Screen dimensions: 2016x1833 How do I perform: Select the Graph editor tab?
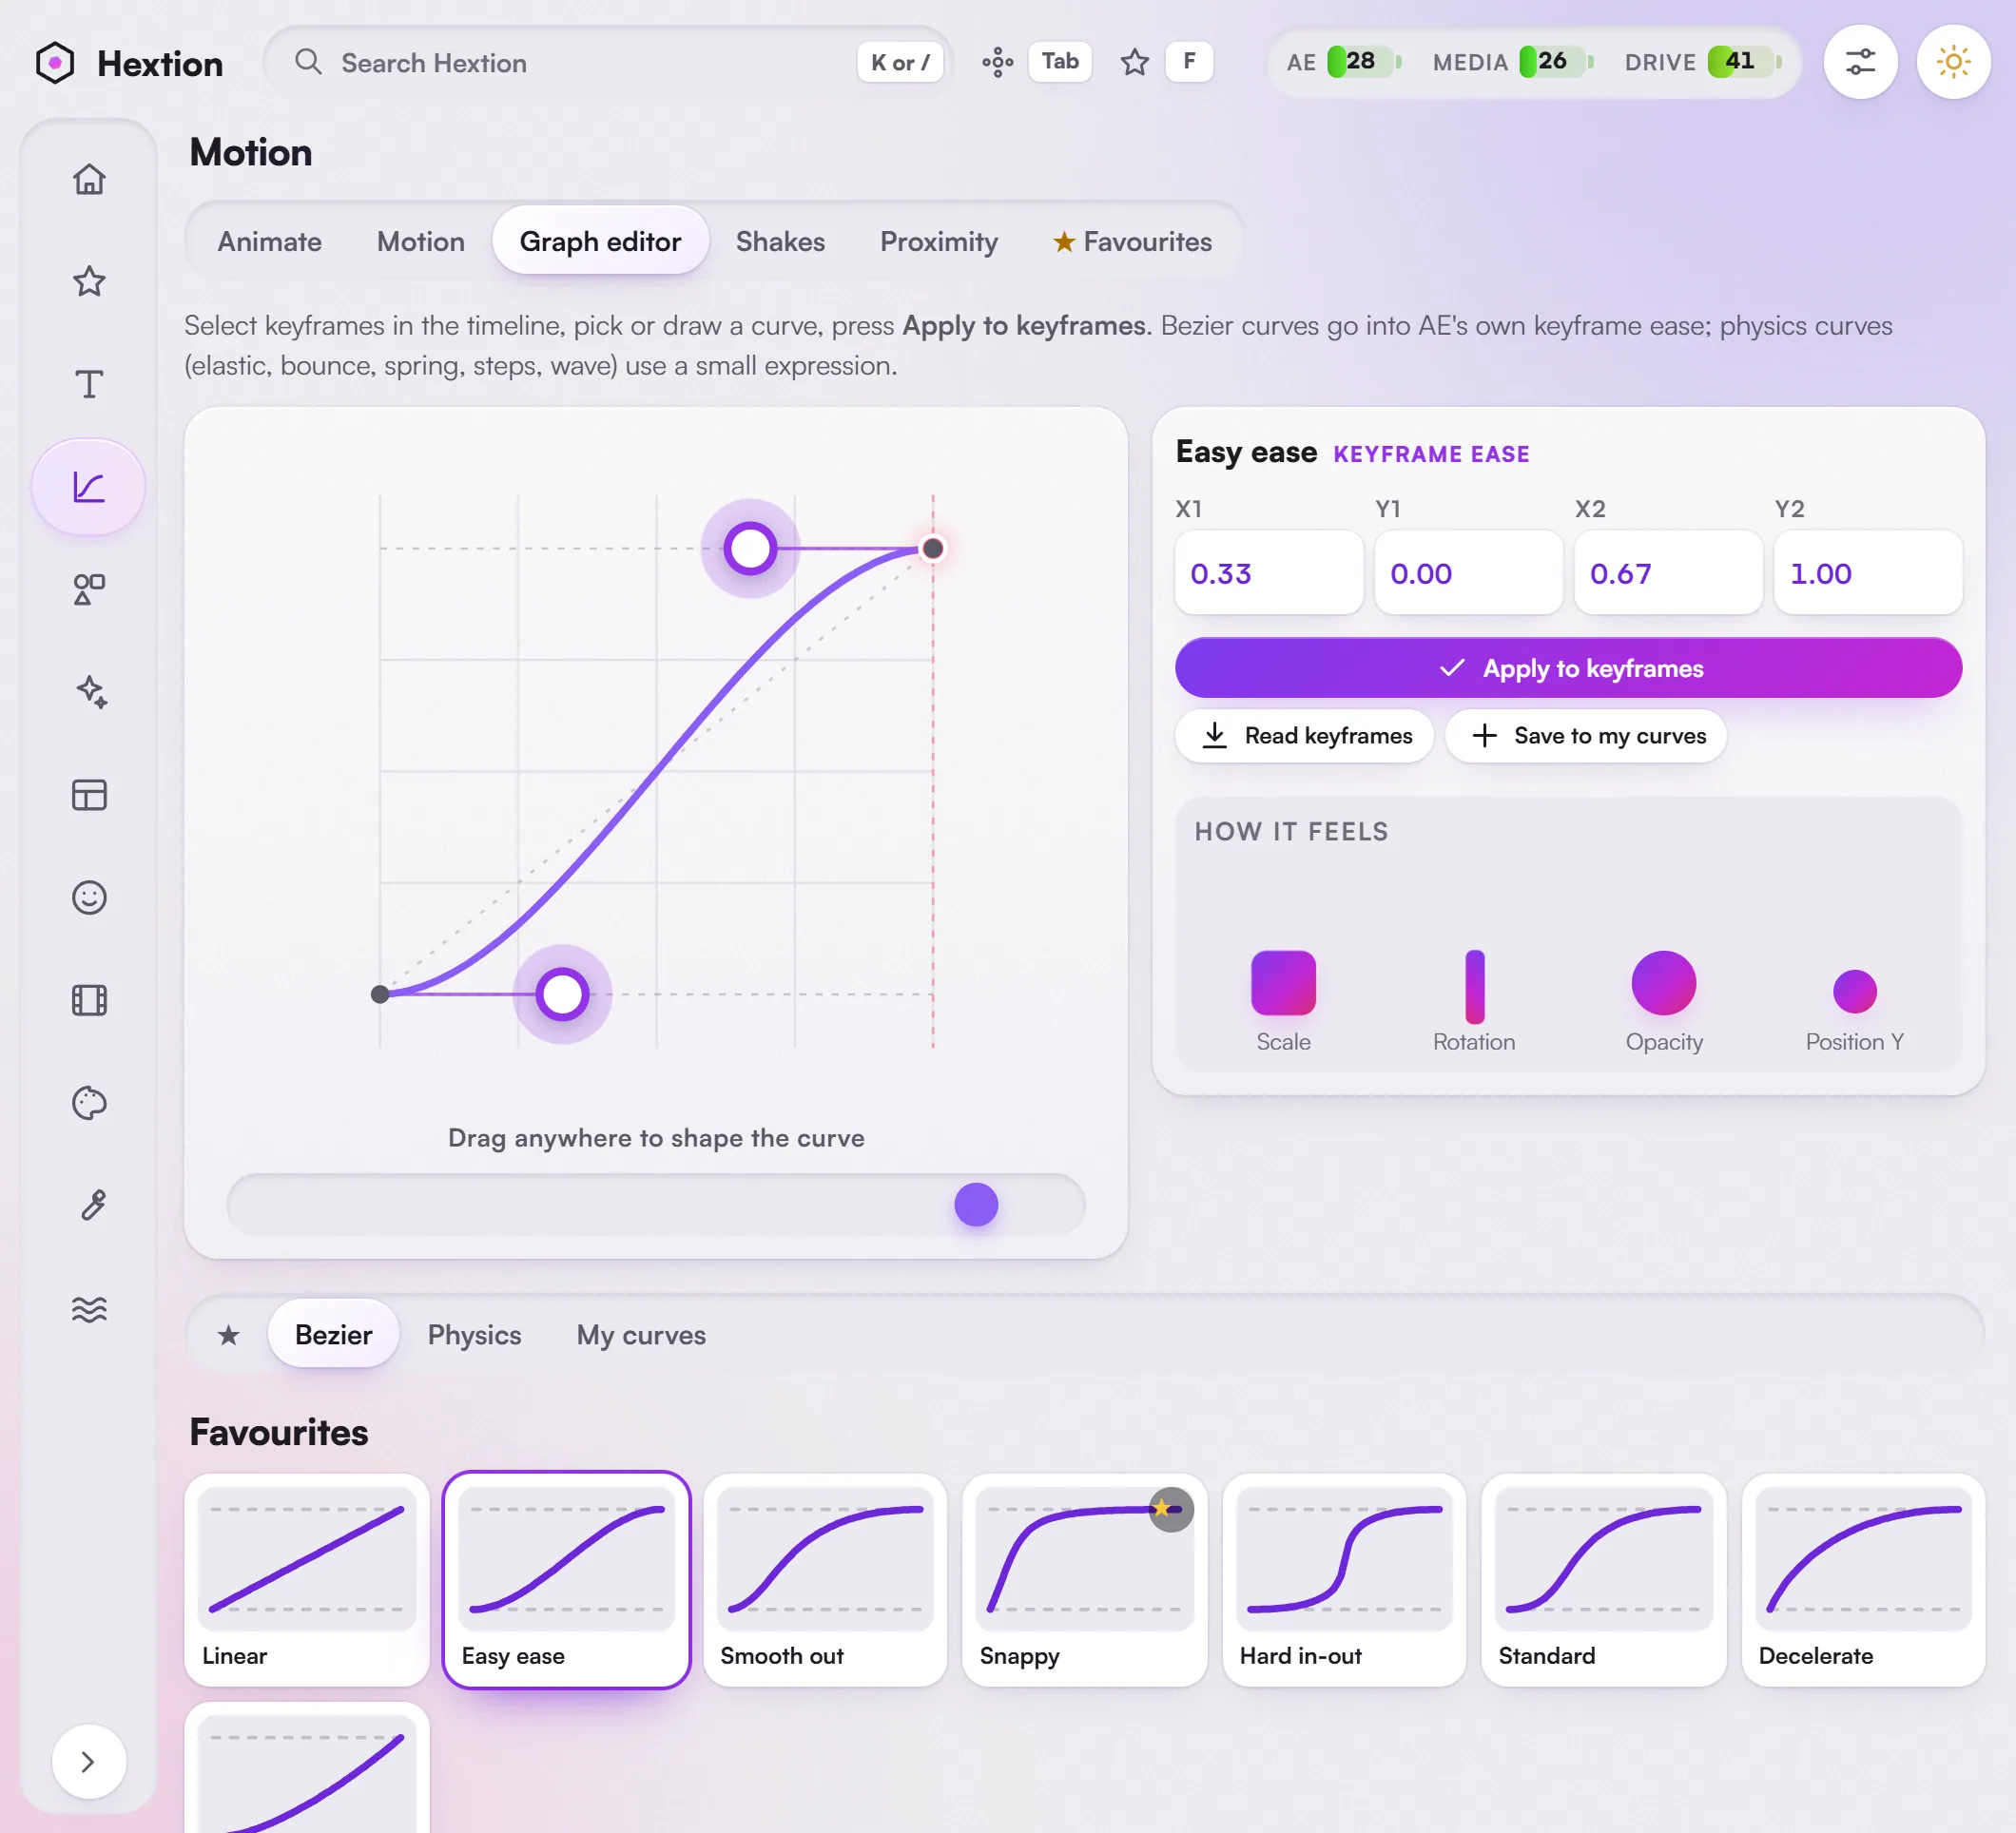pyautogui.click(x=600, y=241)
